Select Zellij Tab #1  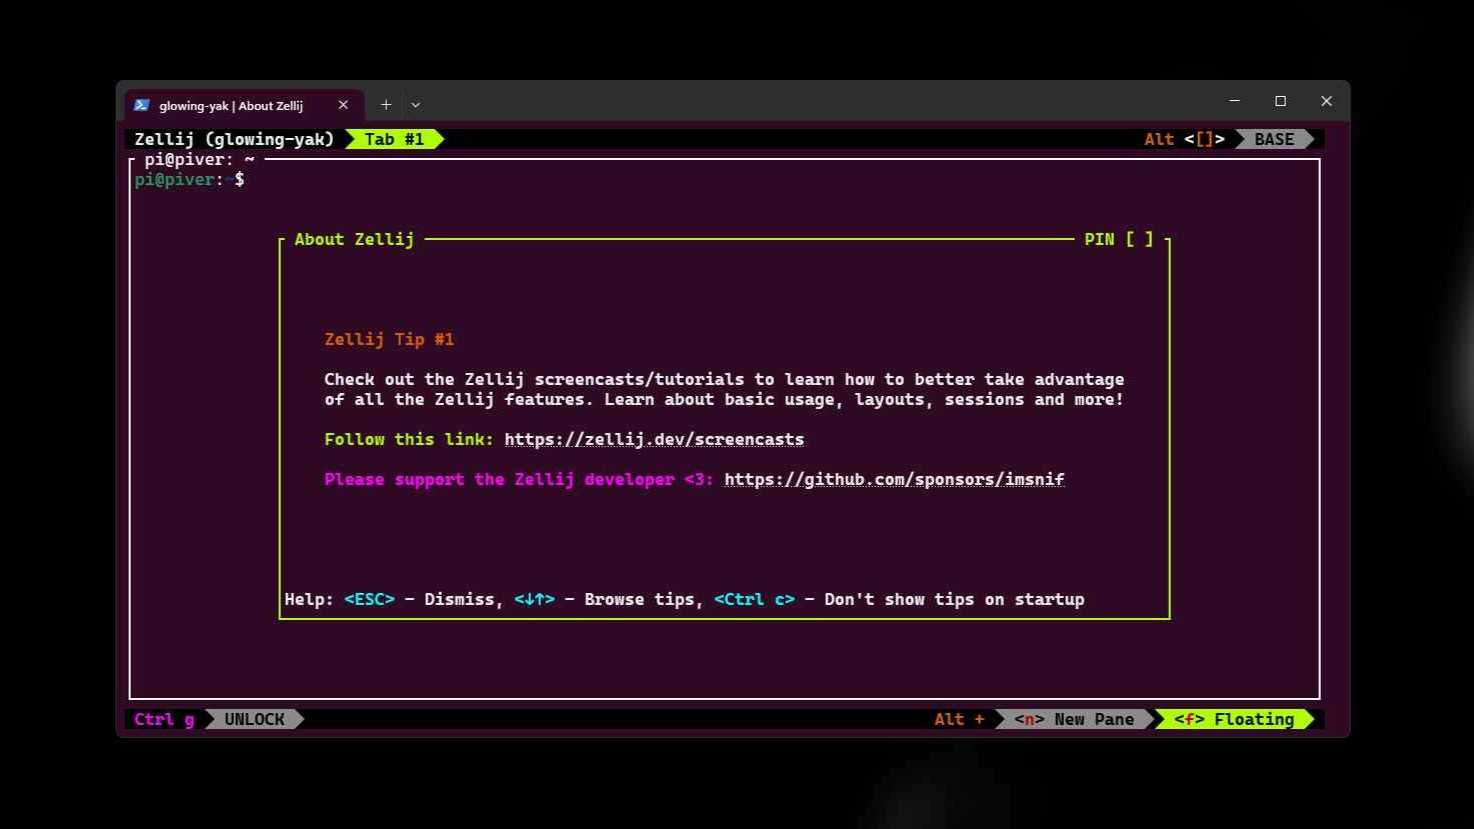coord(394,139)
